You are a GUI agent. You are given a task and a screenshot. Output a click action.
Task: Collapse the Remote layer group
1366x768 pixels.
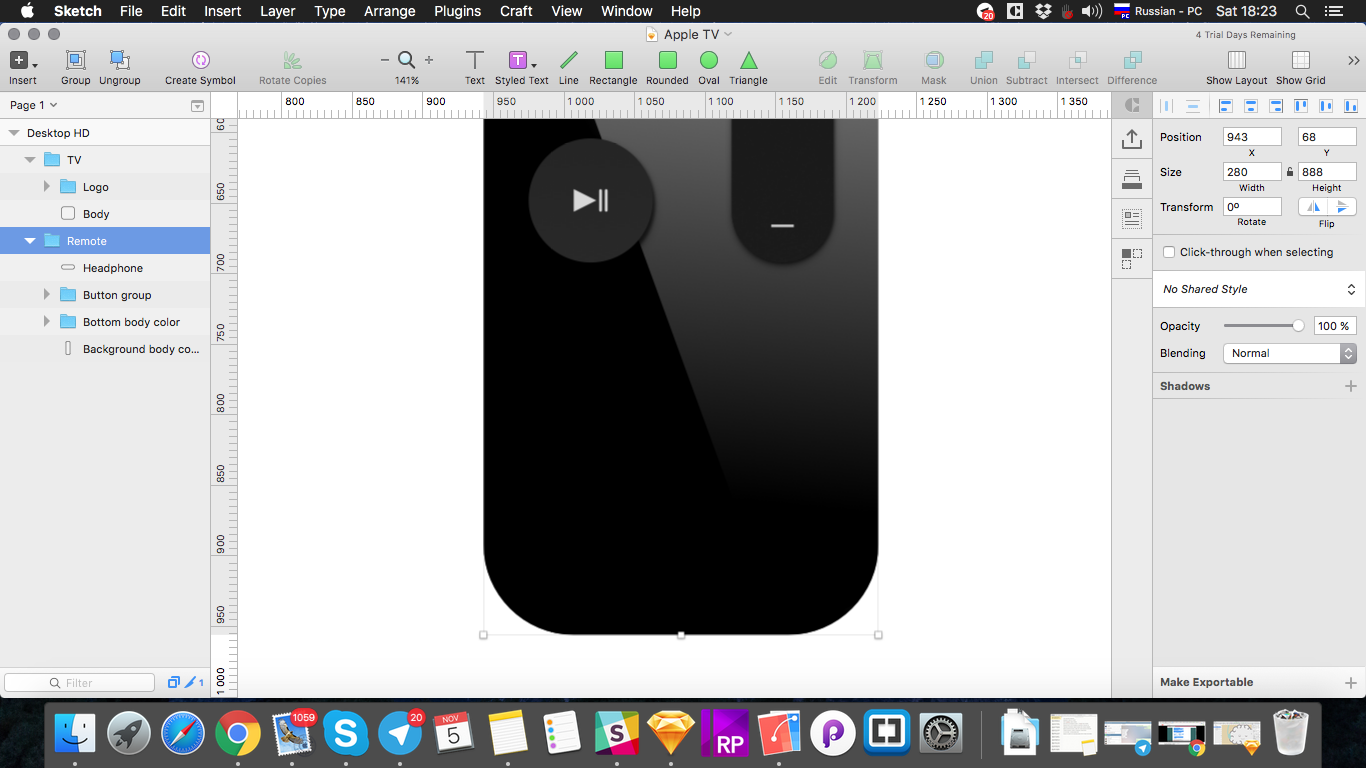[x=30, y=241]
